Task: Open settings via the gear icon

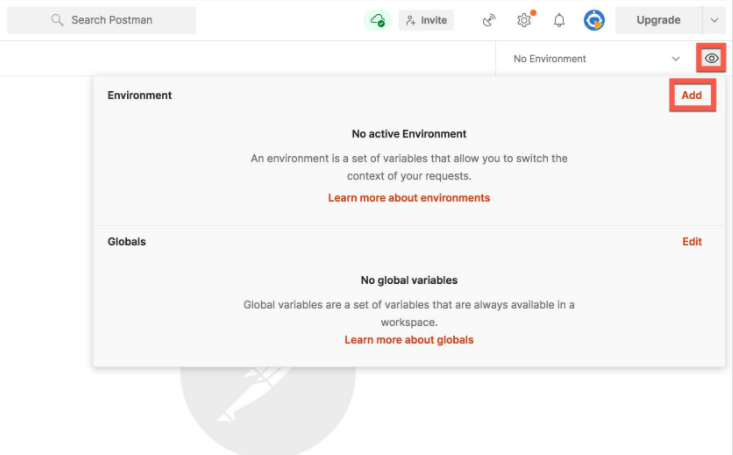Action: tap(524, 20)
